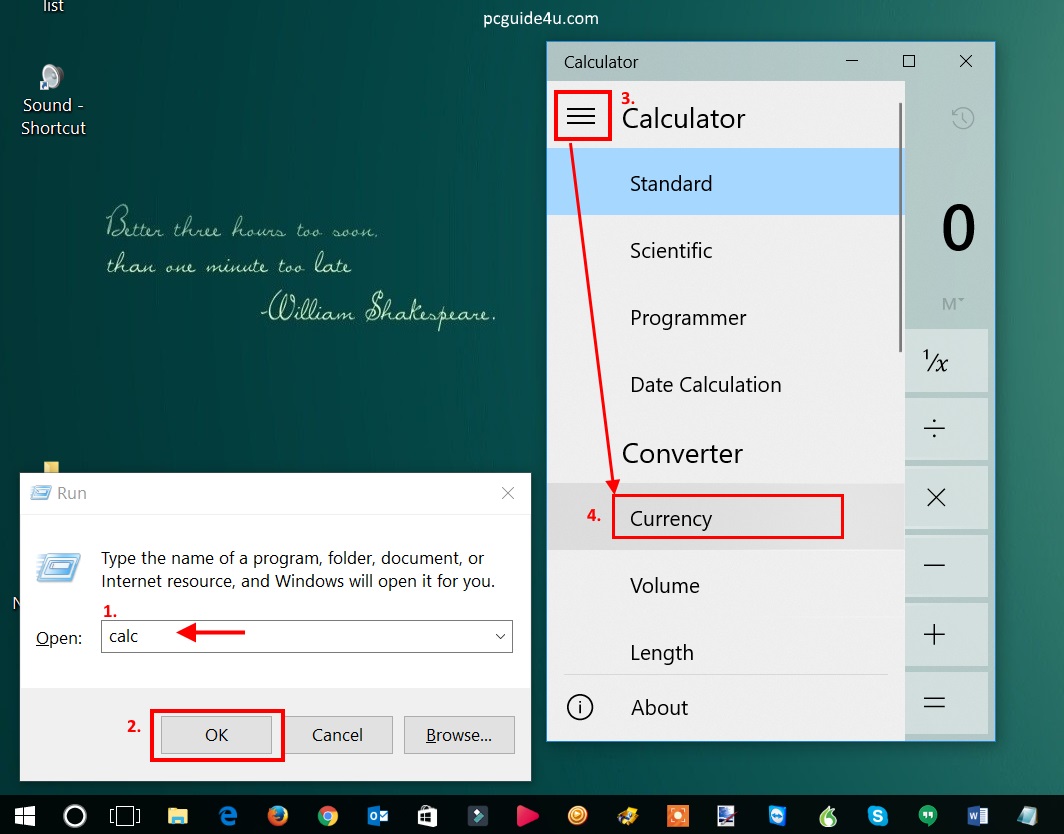1064x834 pixels.
Task: Open the About info item
Action: pos(659,708)
